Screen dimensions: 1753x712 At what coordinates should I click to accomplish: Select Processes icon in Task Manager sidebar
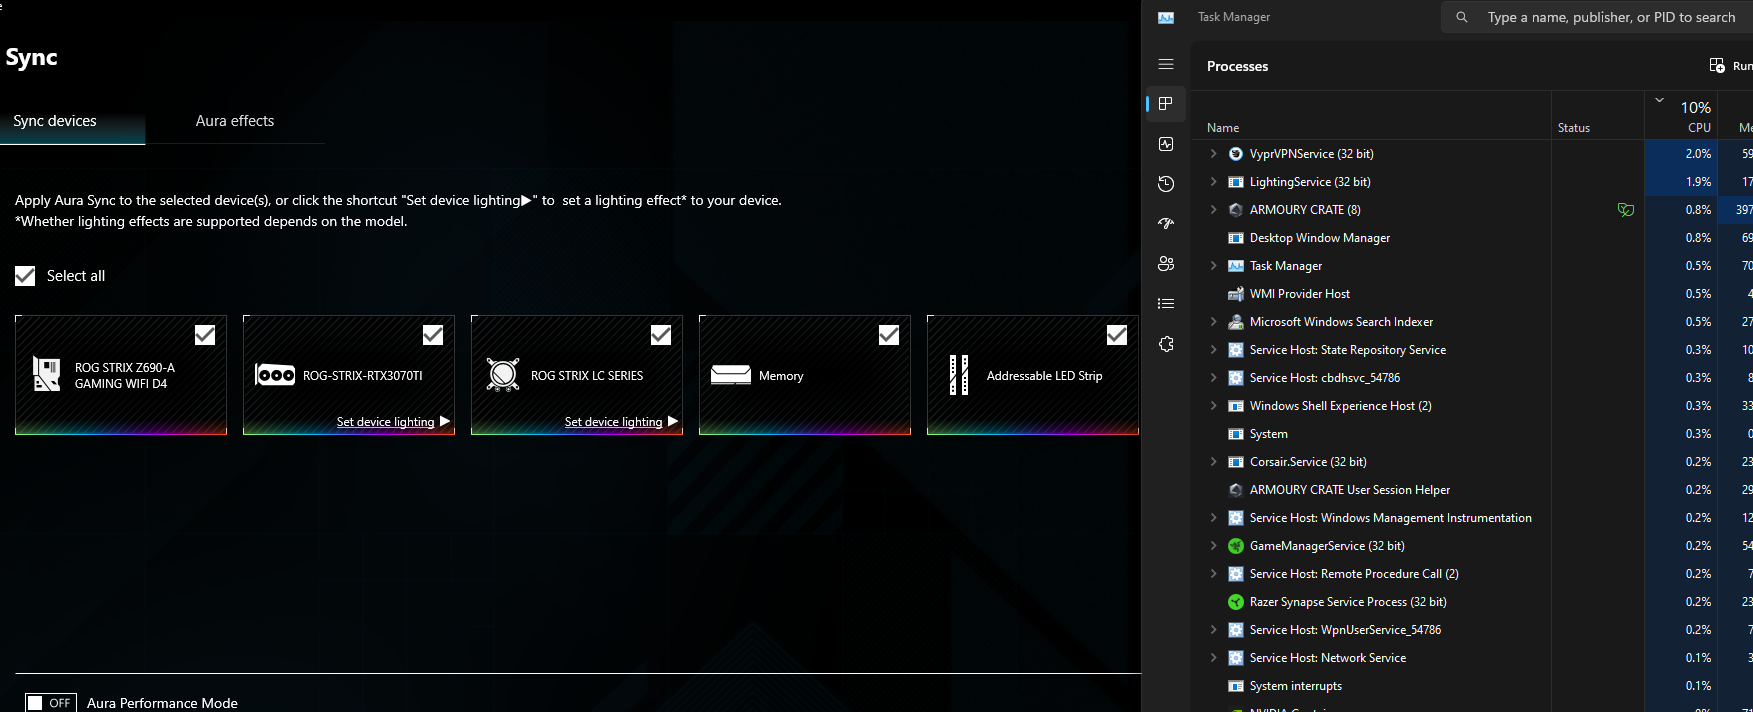tap(1166, 104)
